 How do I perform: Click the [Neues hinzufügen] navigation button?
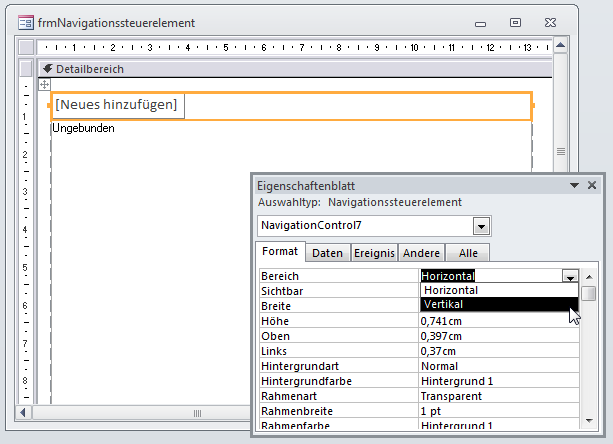[x=117, y=104]
